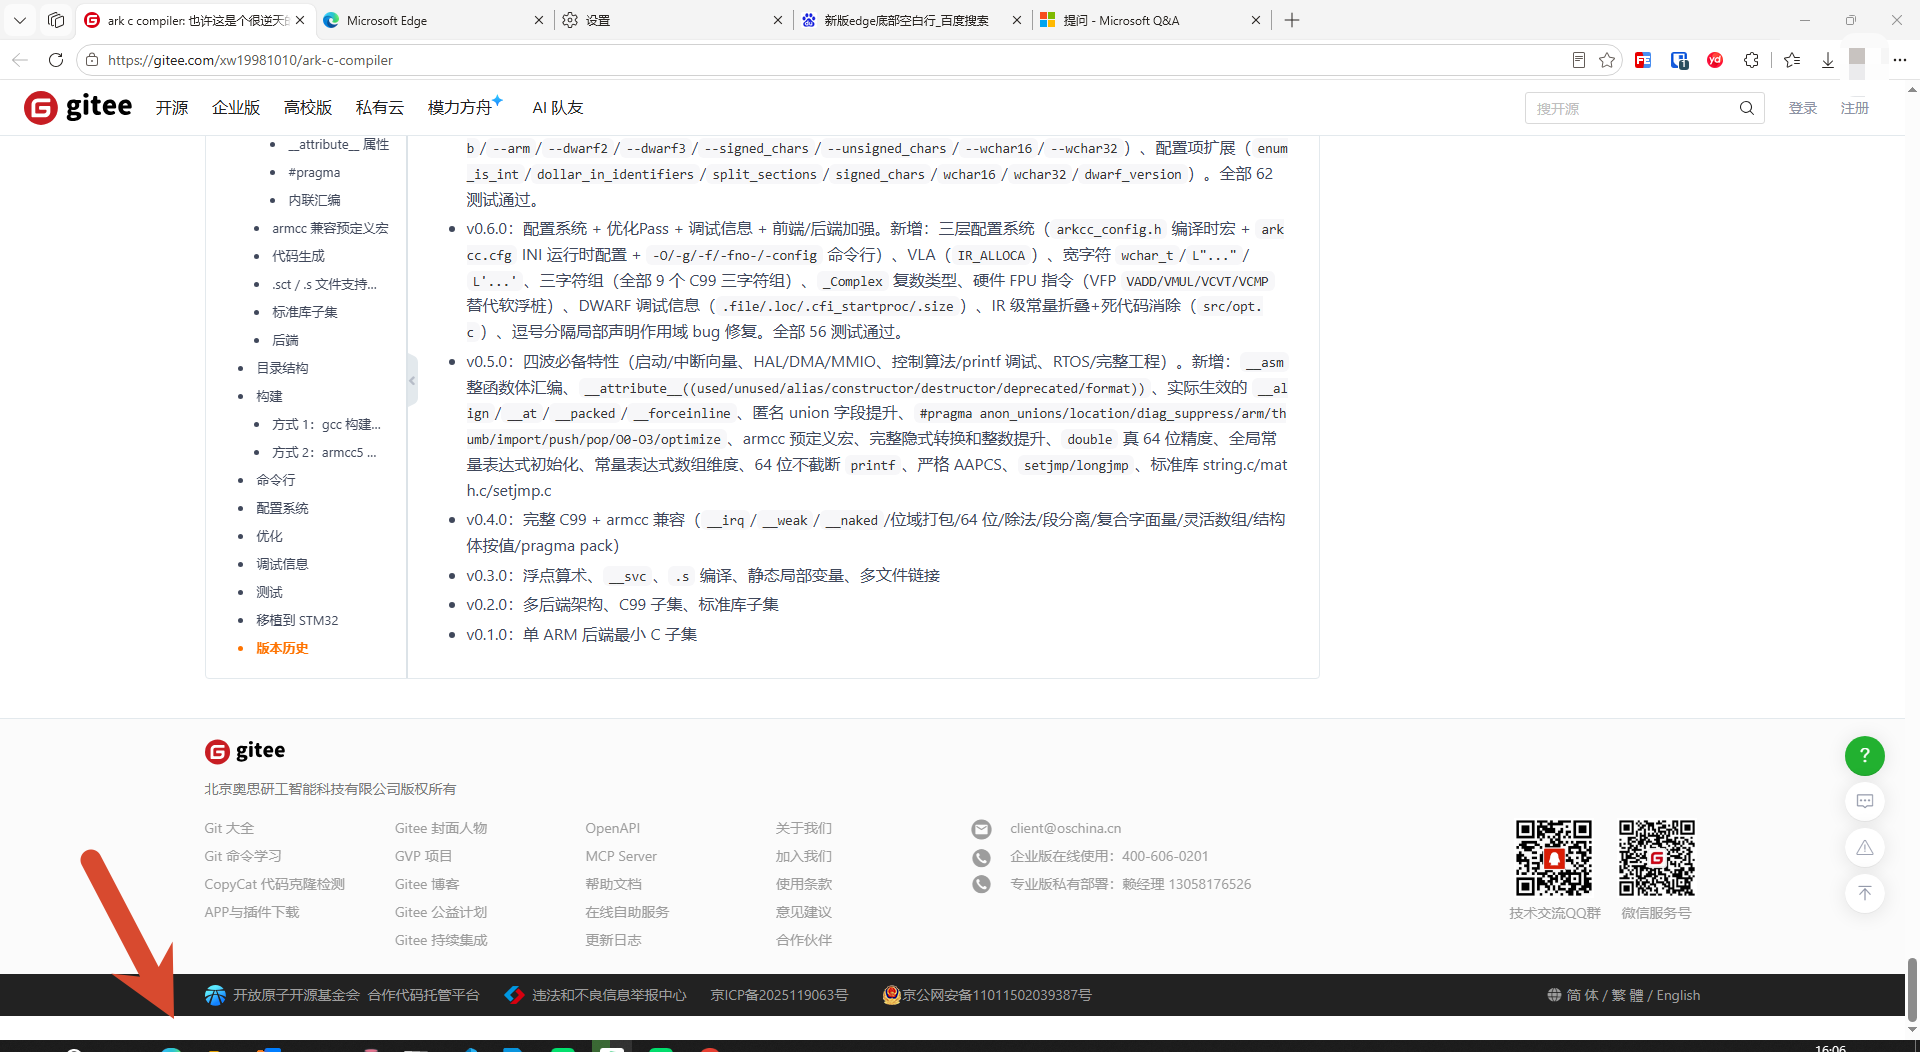
Task: Open 关于我们 footer link
Action: pos(803,828)
